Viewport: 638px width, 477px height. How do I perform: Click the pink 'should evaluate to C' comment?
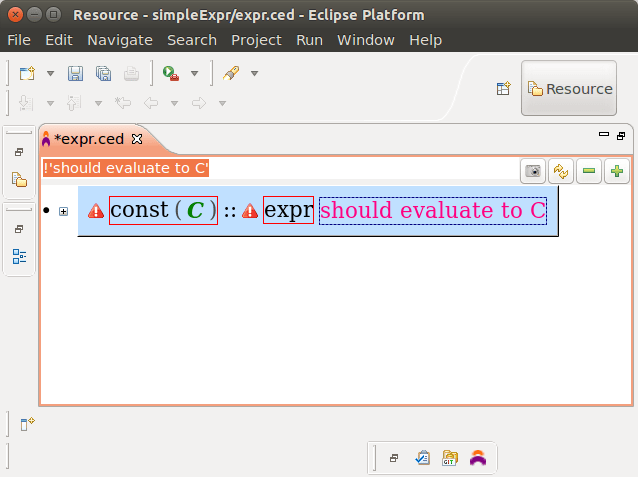pos(432,211)
